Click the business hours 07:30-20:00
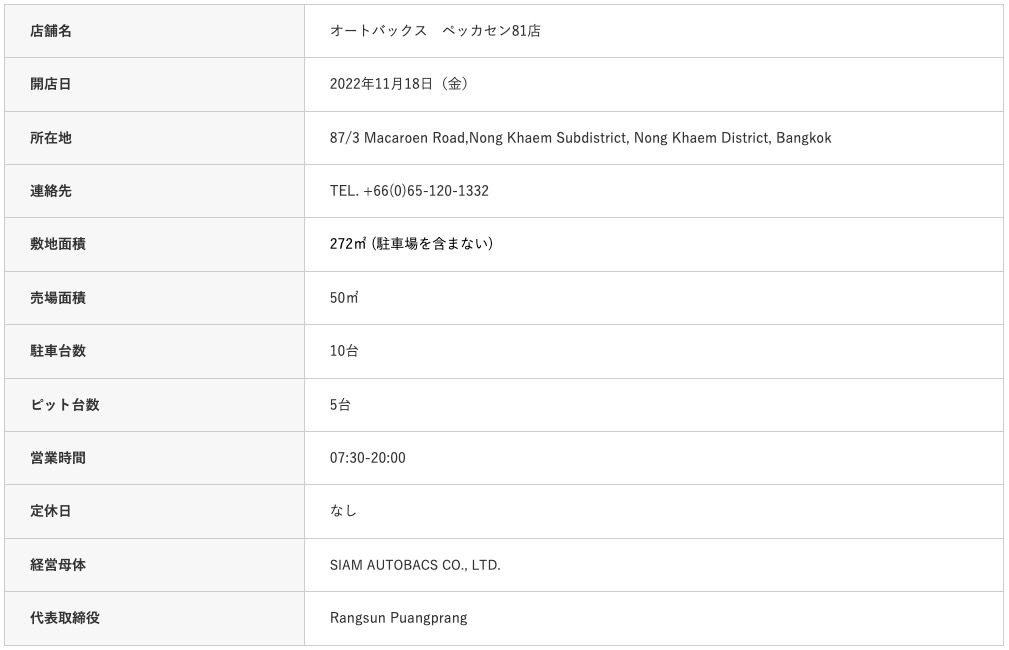This screenshot has height=650, width=1009. point(367,458)
